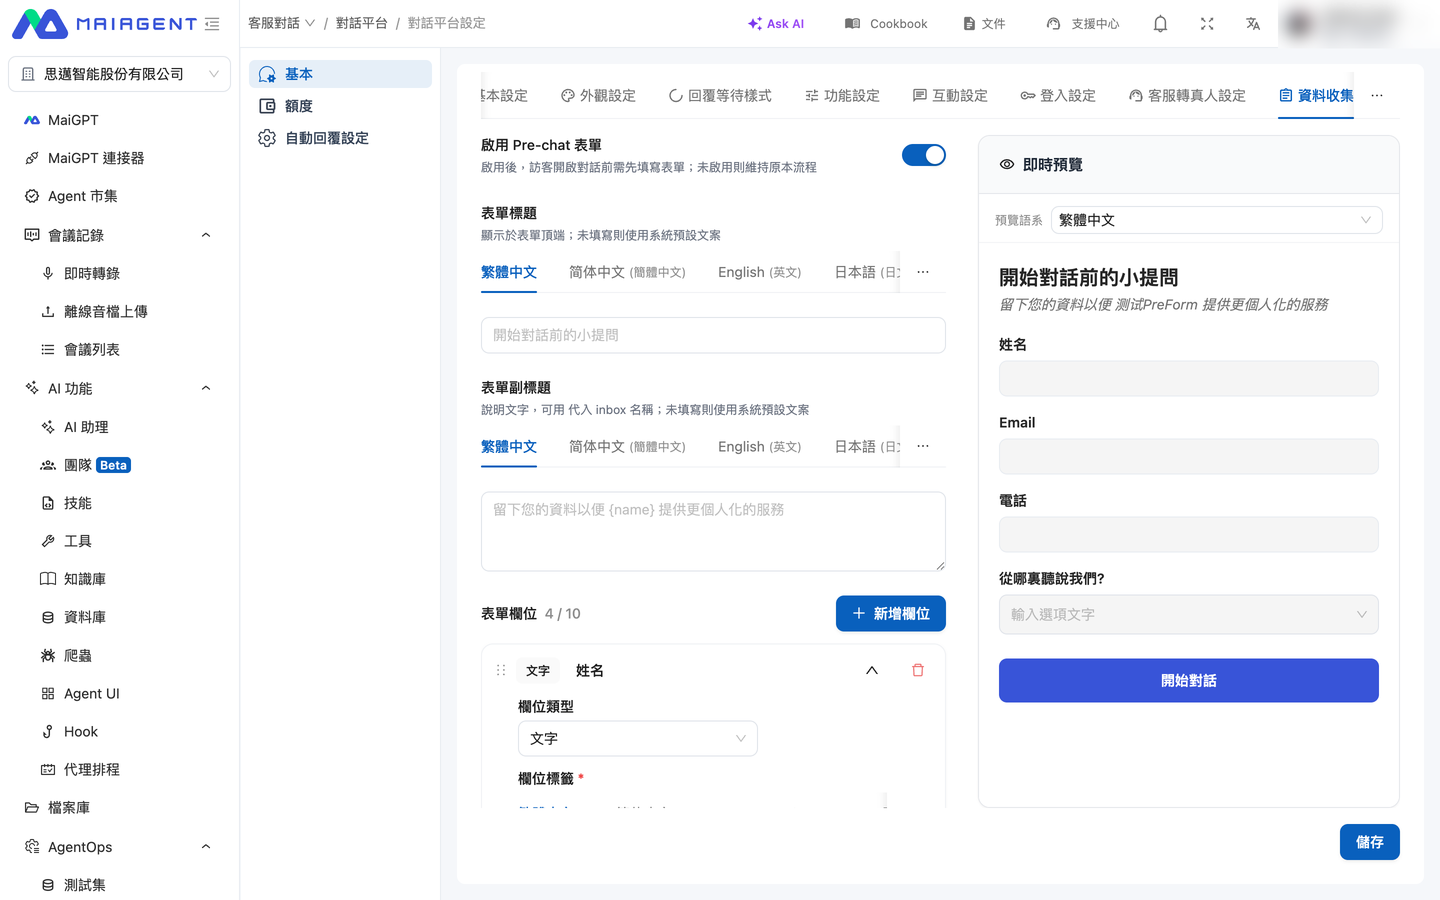Open the 欄位類型 dropdown showing 文字
Viewport: 1440px width, 900px height.
pos(638,738)
